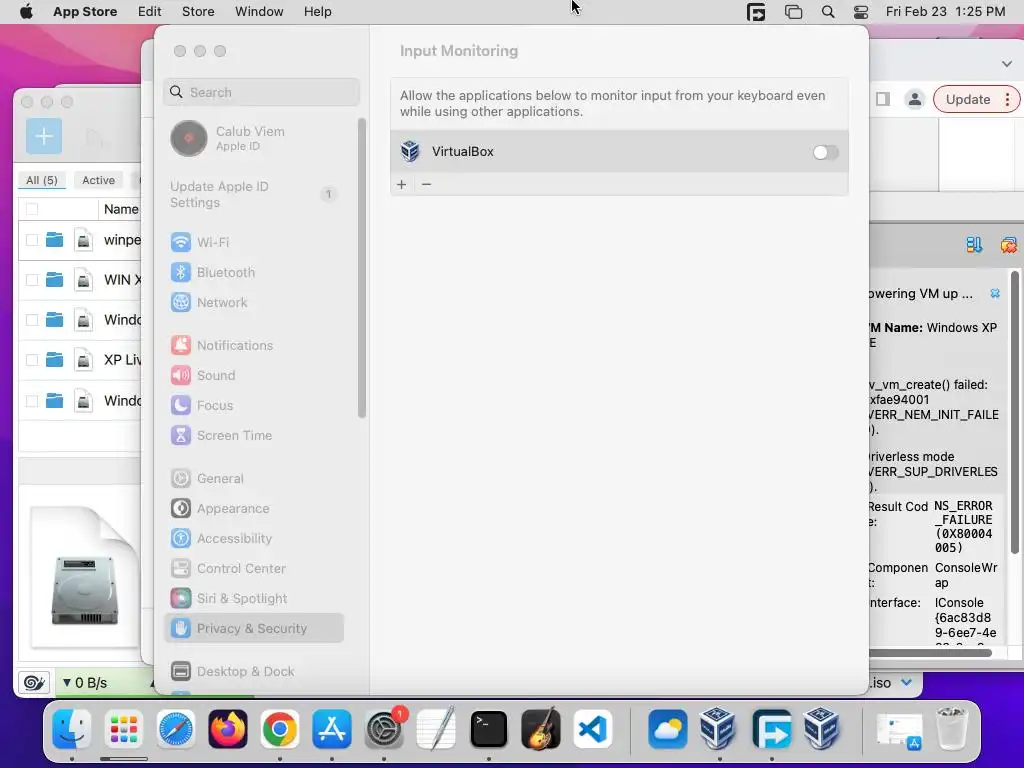
Task: Check the WIN X row checkbox
Action: click(x=32, y=280)
